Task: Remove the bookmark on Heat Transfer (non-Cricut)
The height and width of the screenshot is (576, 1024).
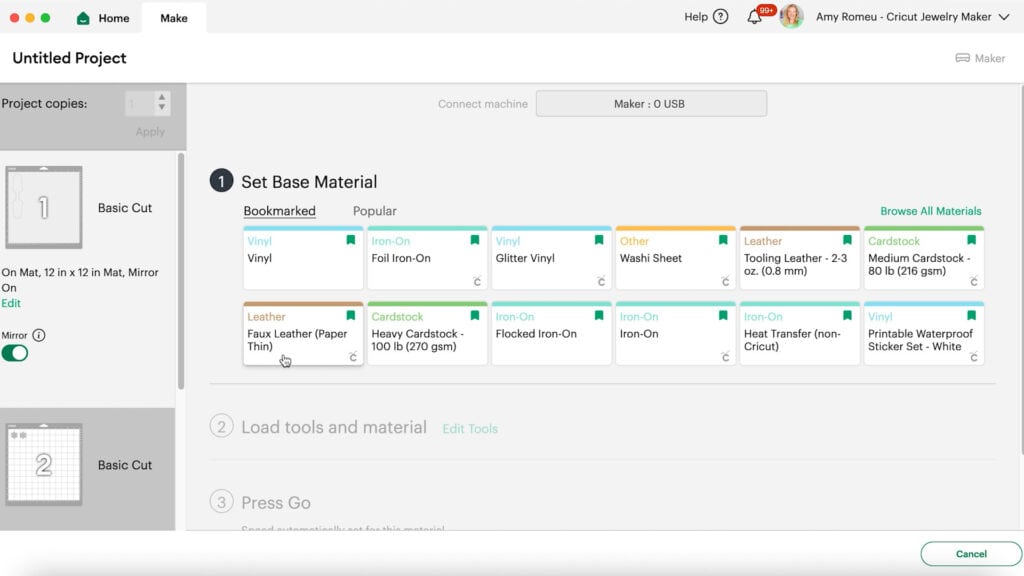Action: [847, 316]
